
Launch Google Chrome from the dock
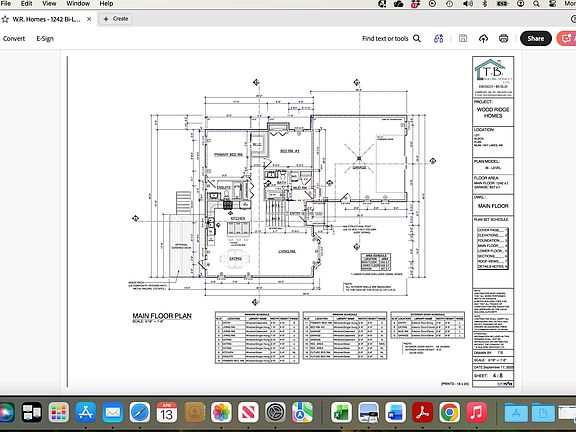coord(450,412)
